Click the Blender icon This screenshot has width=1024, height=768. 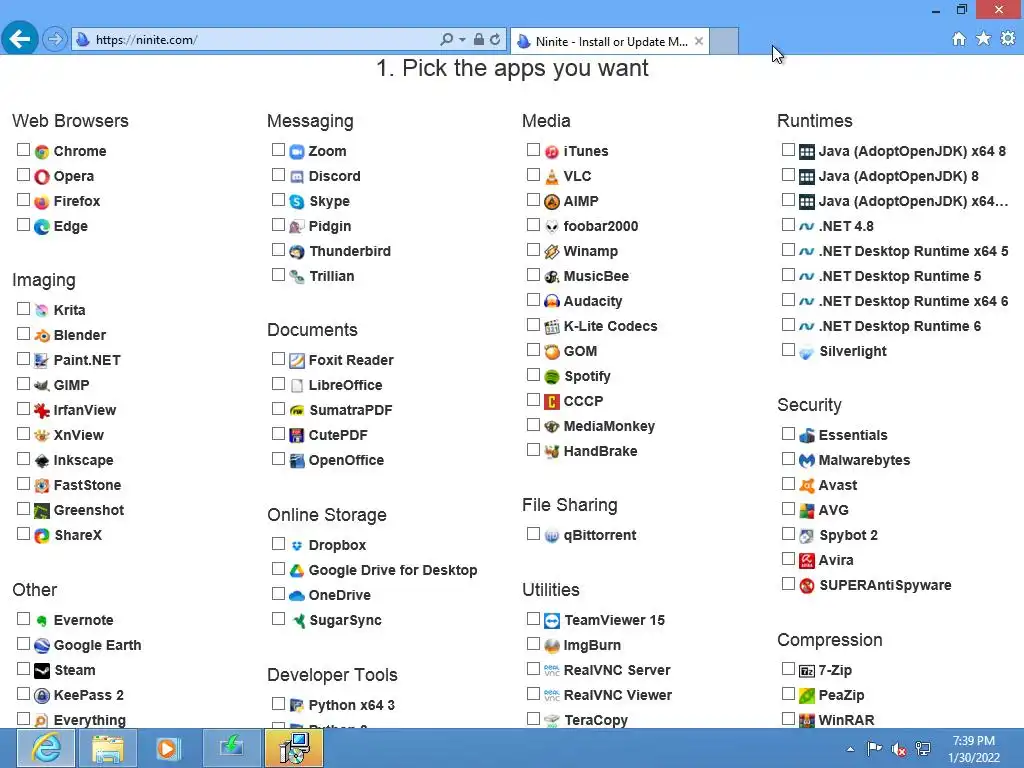click(x=42, y=335)
